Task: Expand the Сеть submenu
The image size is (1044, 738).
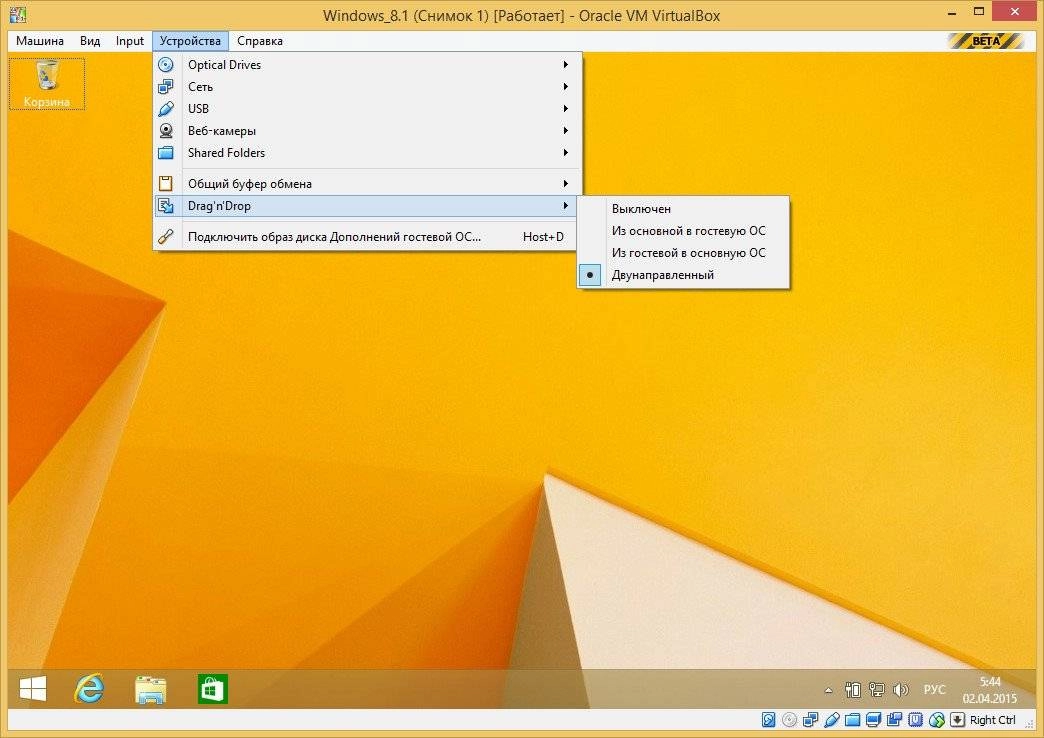Action: coord(368,87)
